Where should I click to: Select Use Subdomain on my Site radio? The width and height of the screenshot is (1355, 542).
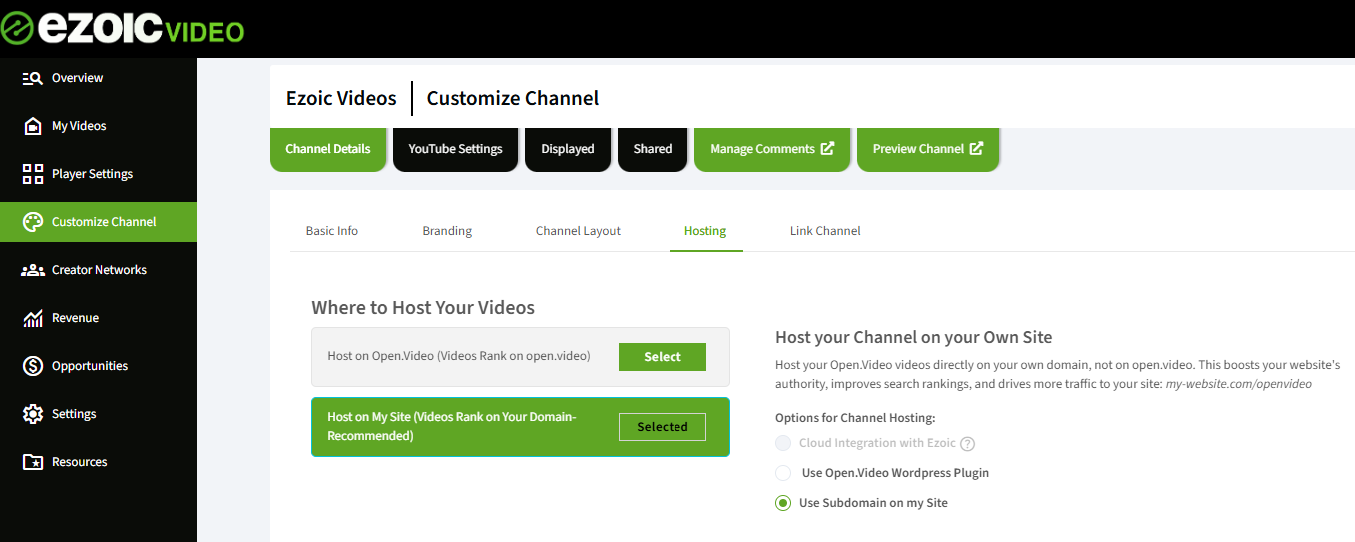pyautogui.click(x=783, y=503)
